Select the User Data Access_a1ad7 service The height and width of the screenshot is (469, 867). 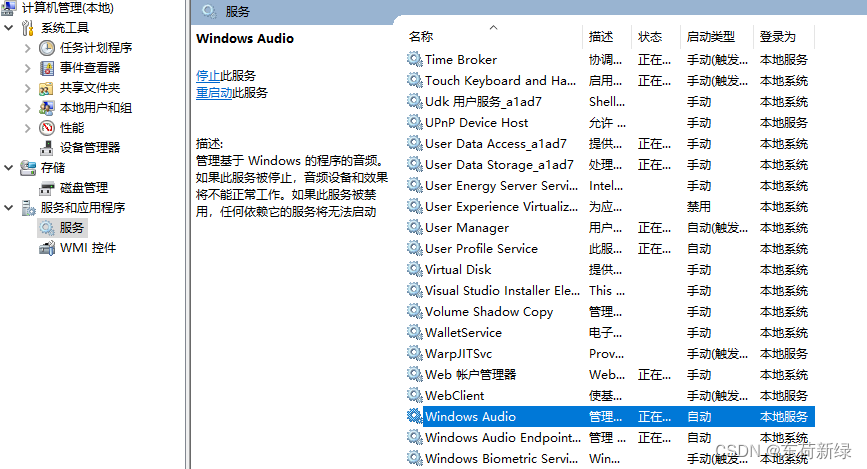[x=610, y=143]
